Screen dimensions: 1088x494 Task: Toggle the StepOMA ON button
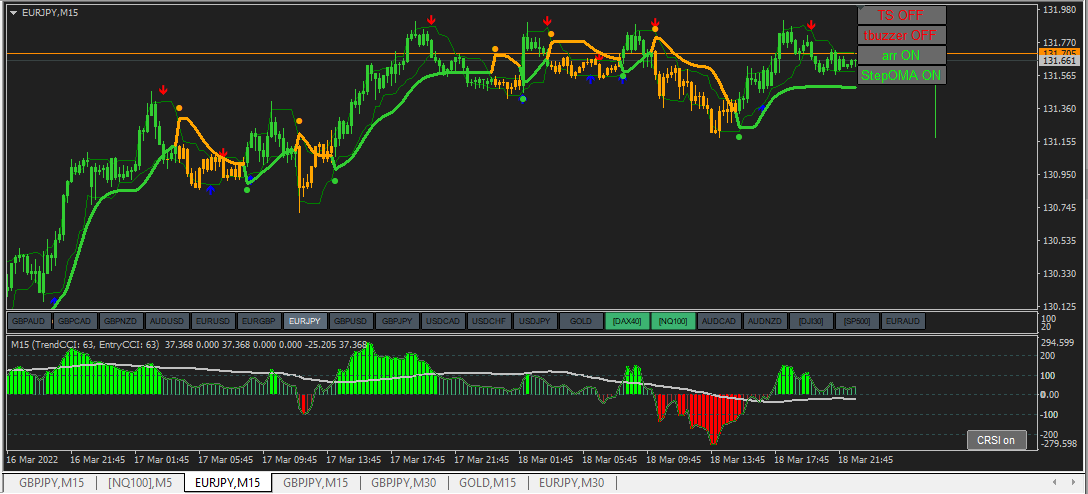902,75
